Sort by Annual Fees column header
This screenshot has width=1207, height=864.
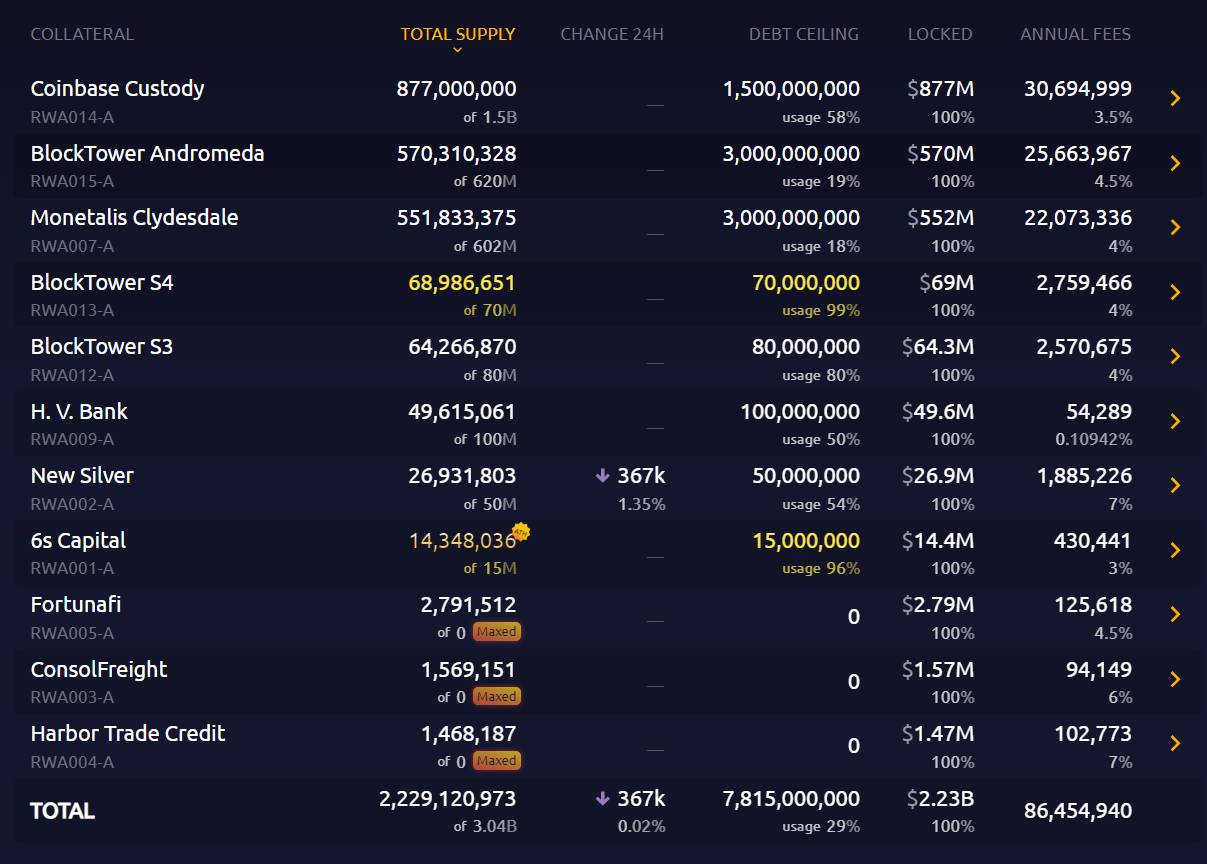1076,34
